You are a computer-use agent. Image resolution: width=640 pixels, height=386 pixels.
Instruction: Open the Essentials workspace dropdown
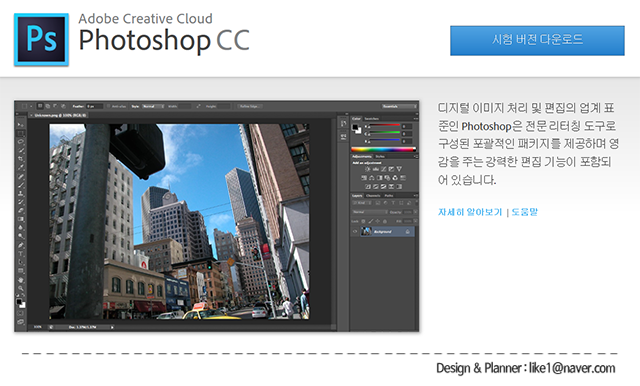(x=400, y=106)
